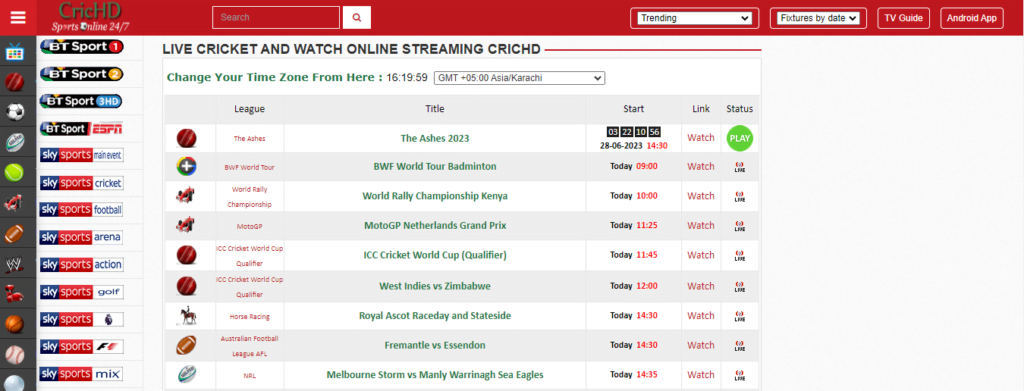Click the search magnifier button
Screen dimensions: 1024x391
[357, 18]
